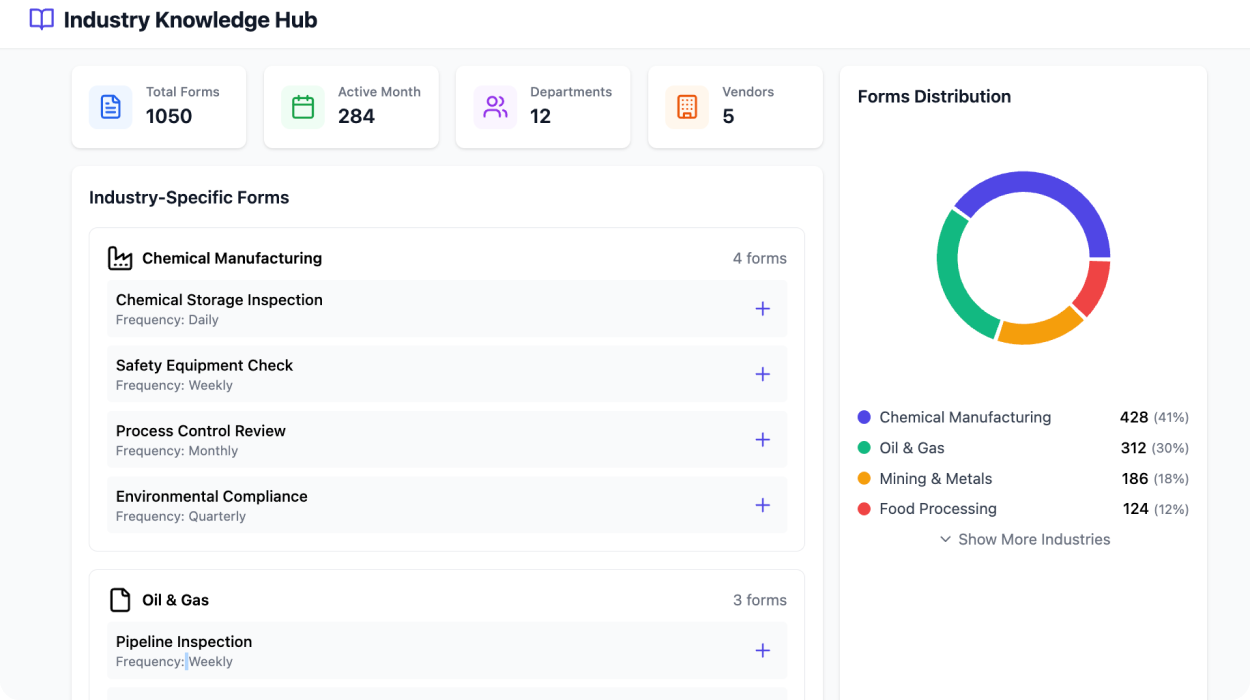Screen dimensions: 1250x700
Task: Click the '4 forms' count label
Action: coord(760,258)
